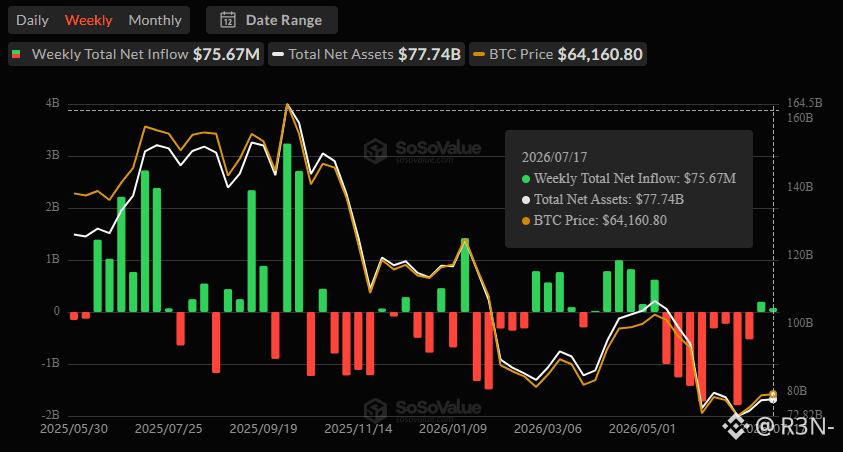Toggle Total Net Assets series visibility
This screenshot has height=452, width=843.
(x=366, y=54)
